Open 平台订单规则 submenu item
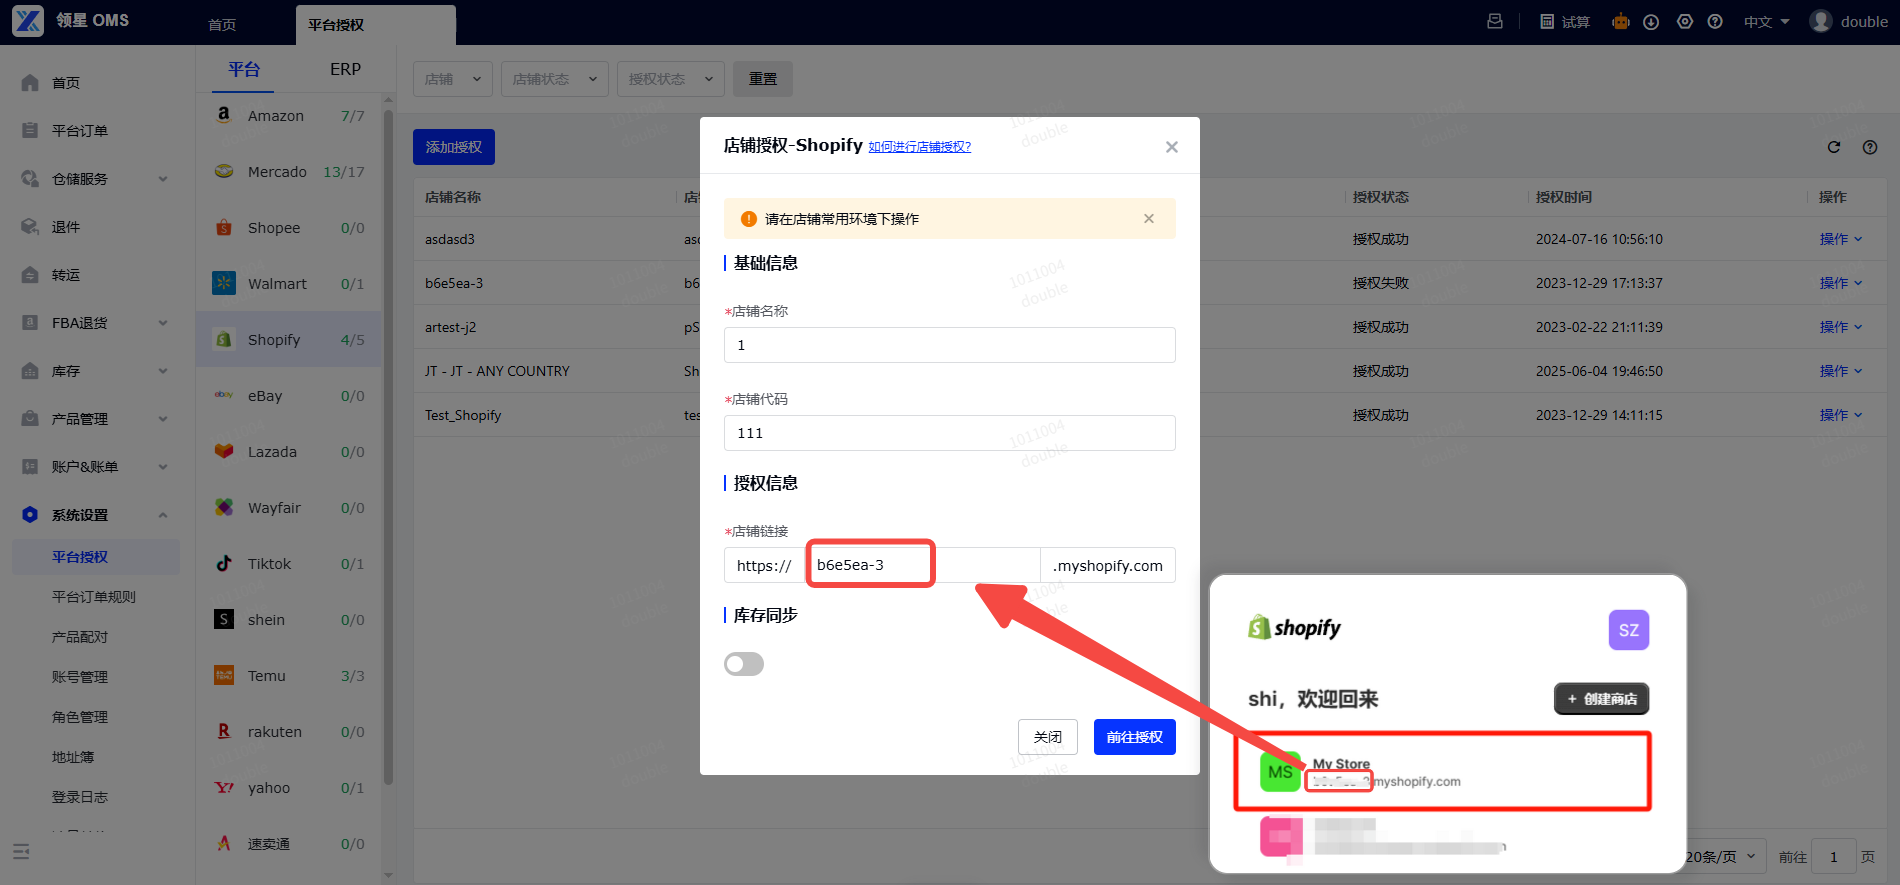1900x885 pixels. click(95, 597)
